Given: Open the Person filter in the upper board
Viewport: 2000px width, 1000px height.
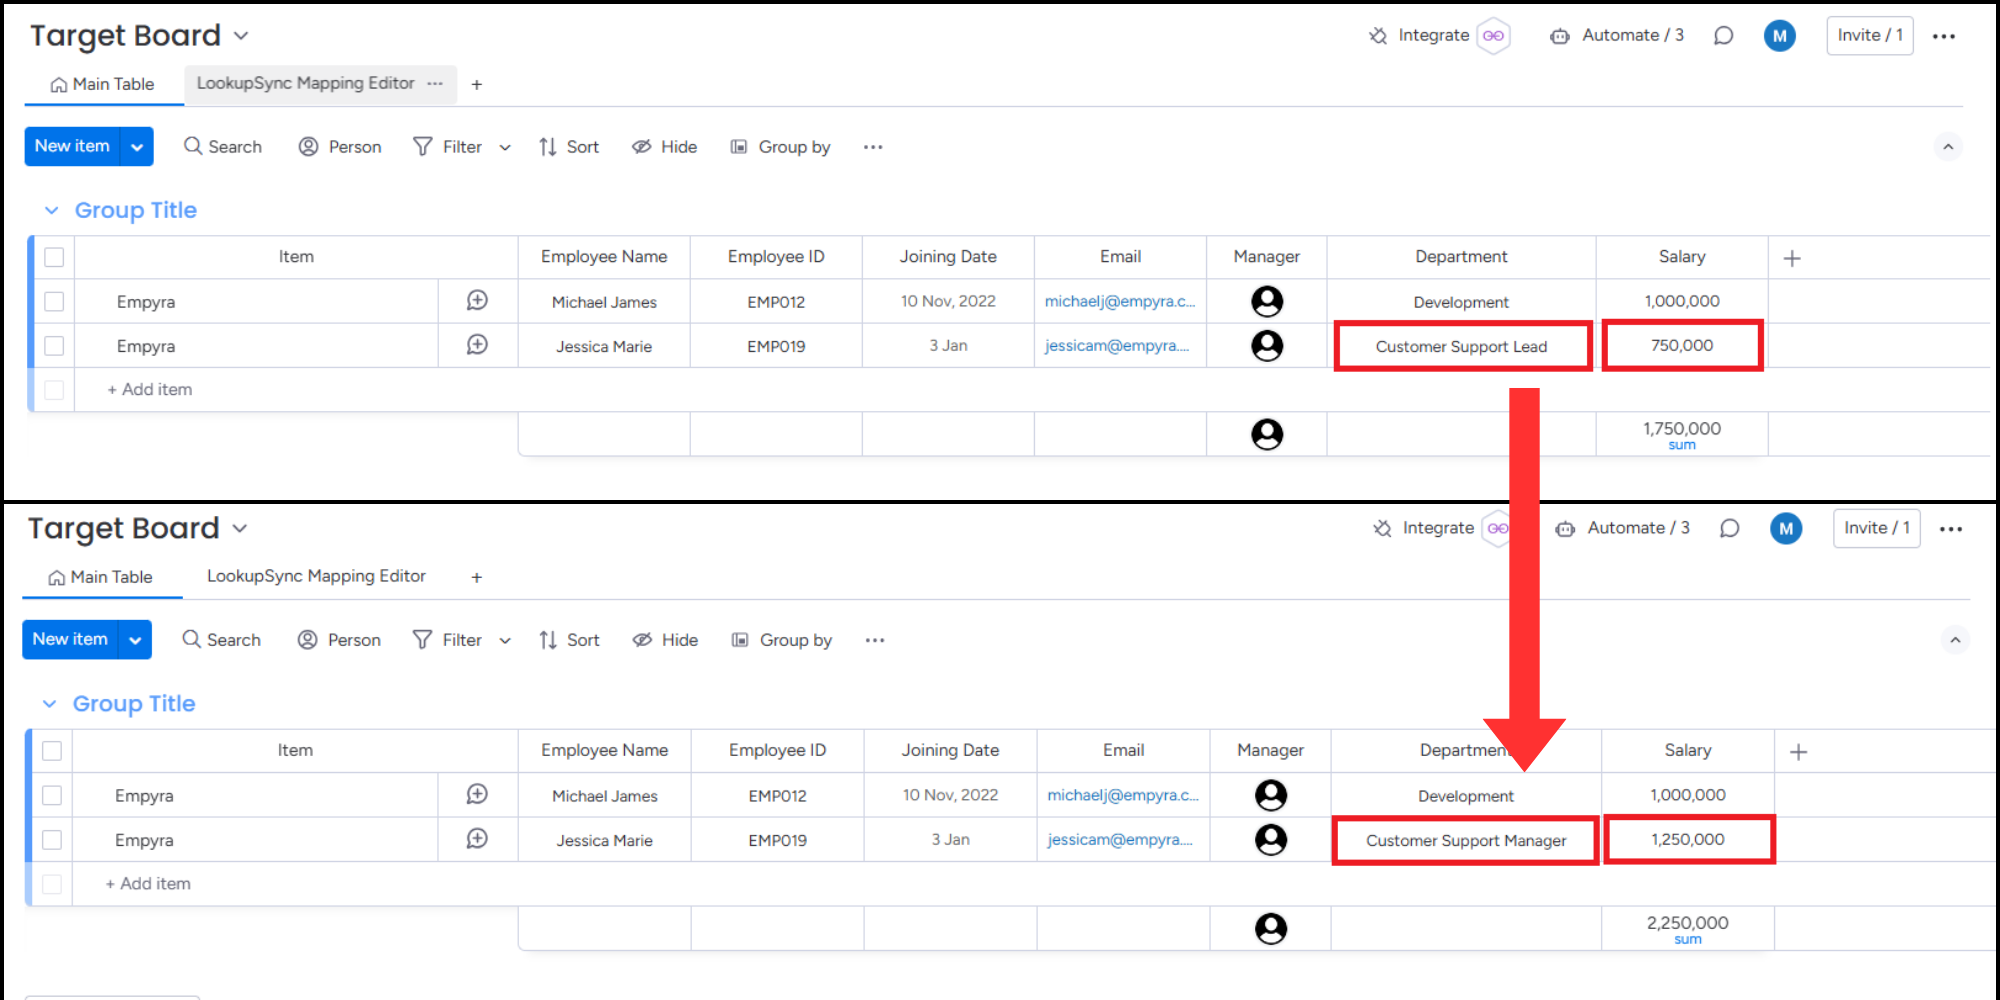Looking at the screenshot, I should point(340,147).
